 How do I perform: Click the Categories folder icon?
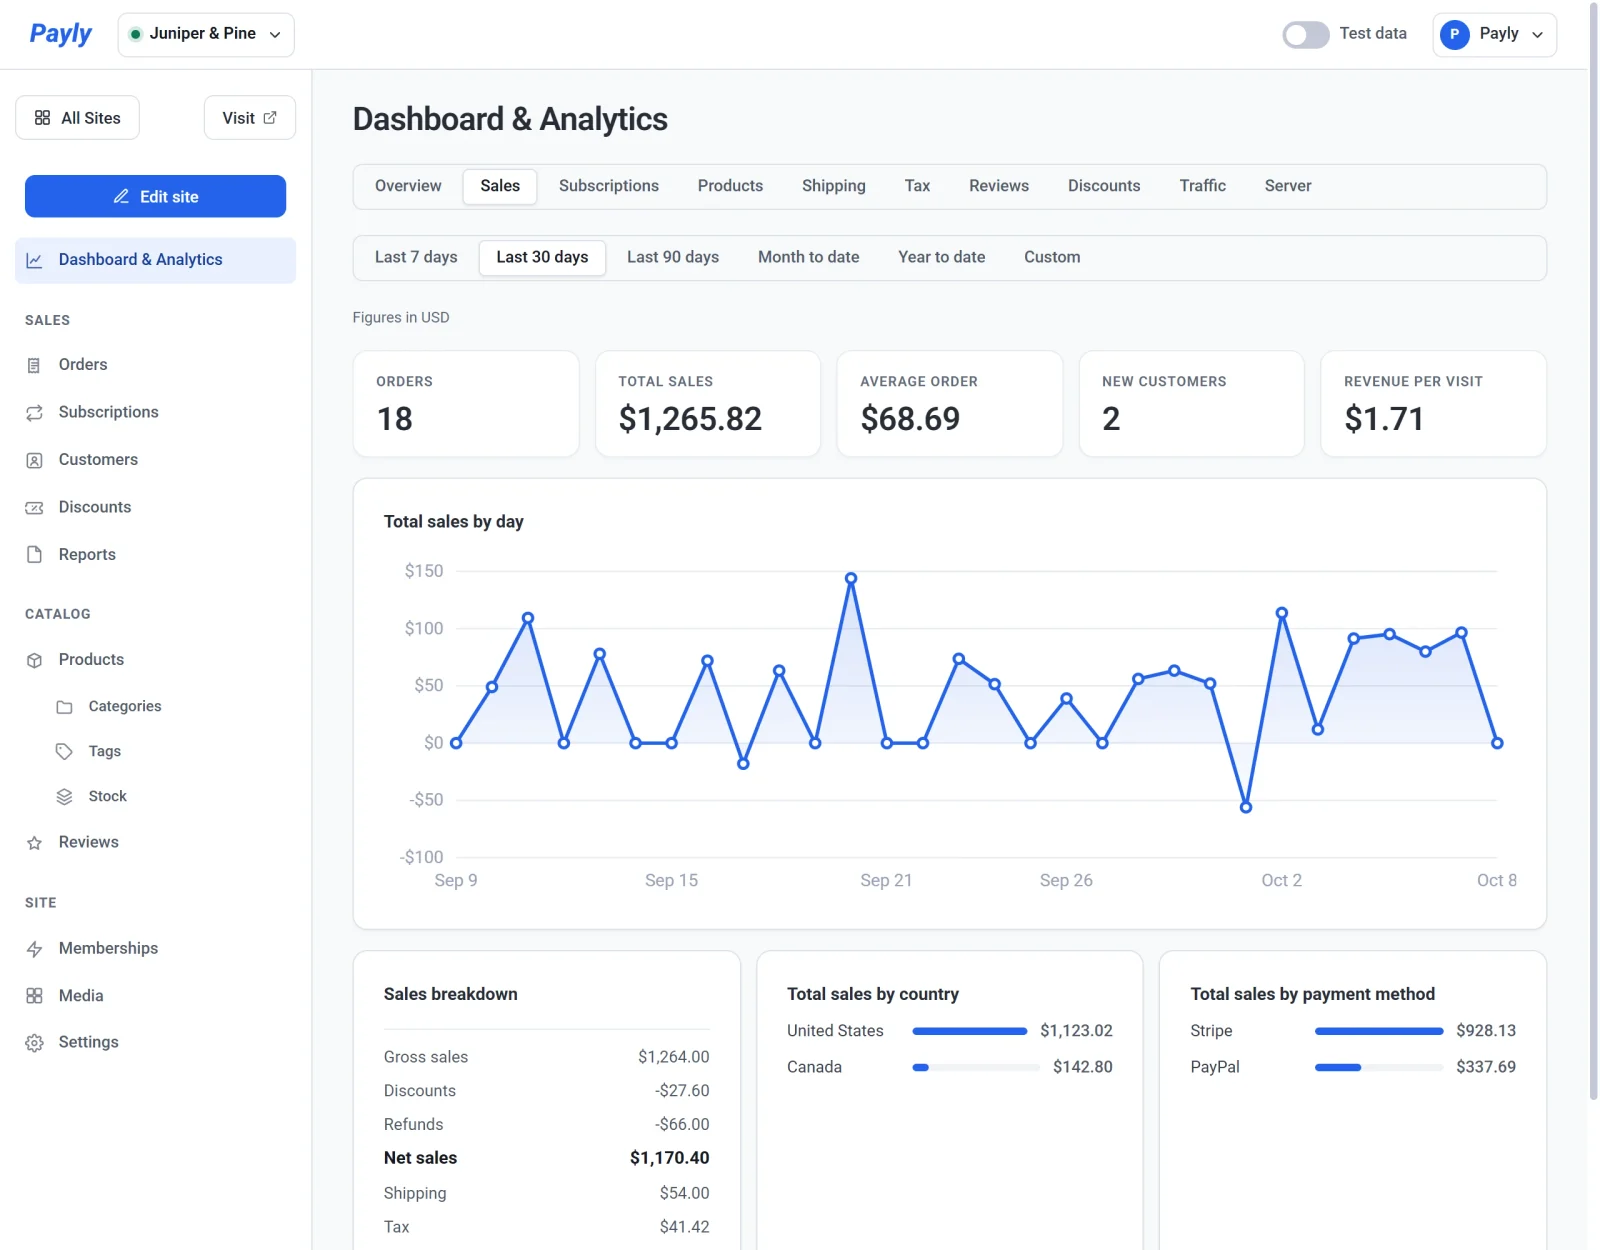64,707
